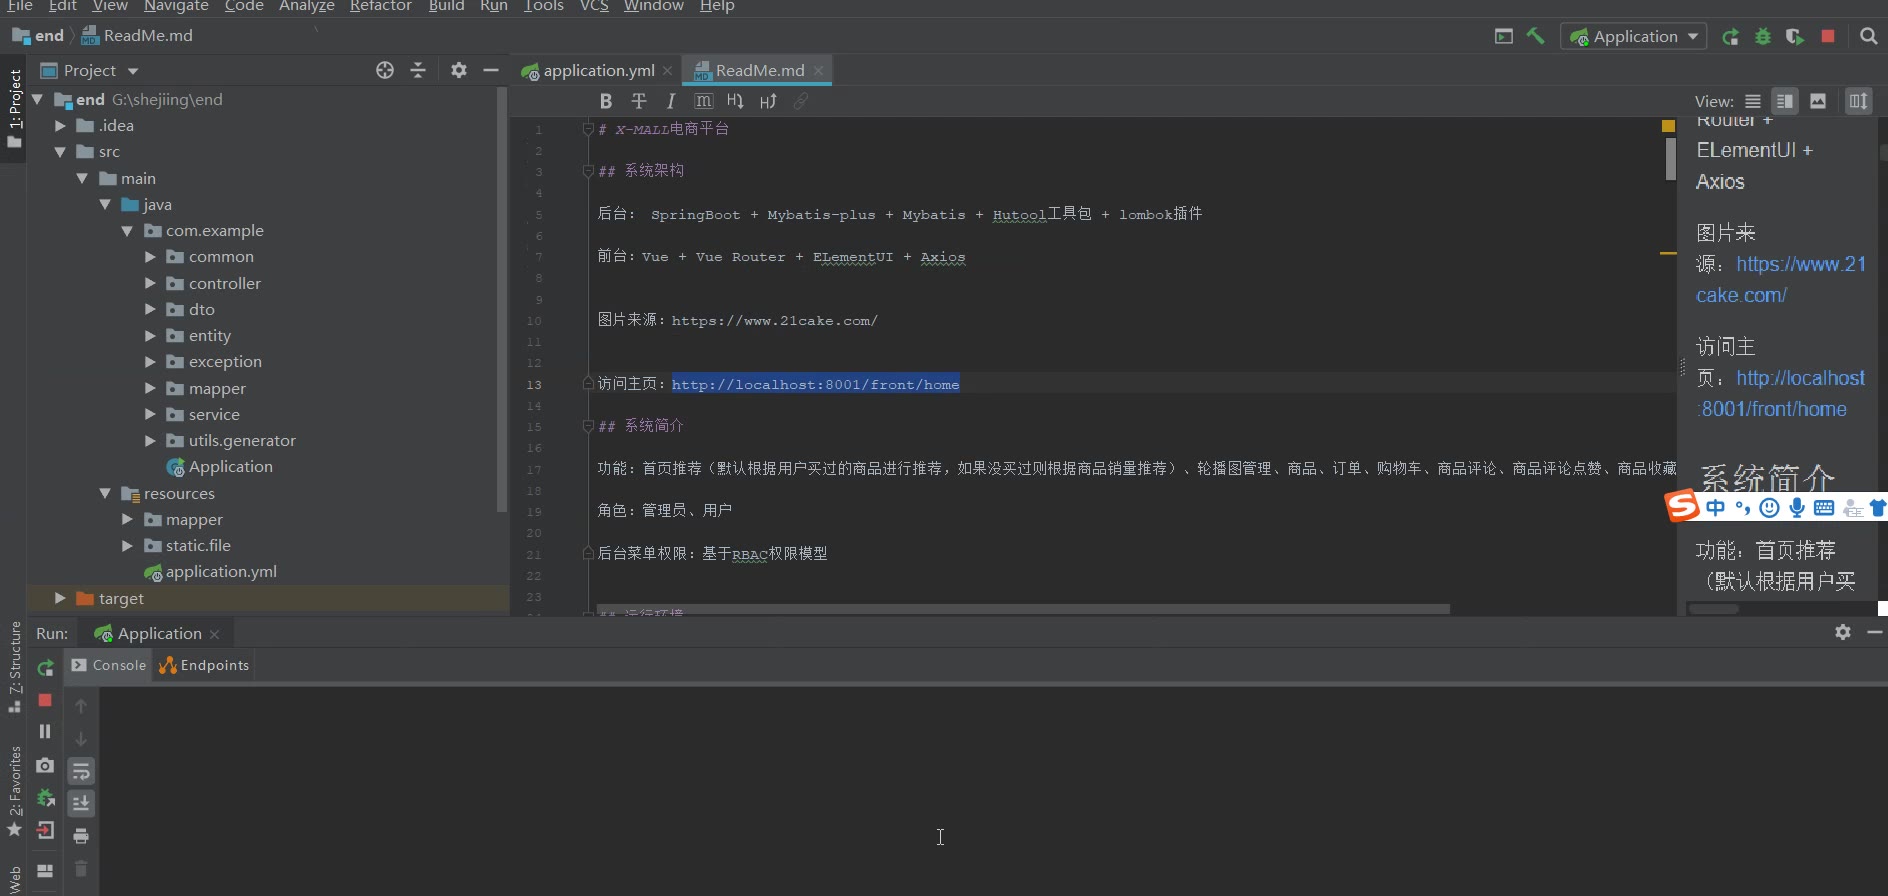Click the print console output icon
The image size is (1888, 896).
(81, 836)
